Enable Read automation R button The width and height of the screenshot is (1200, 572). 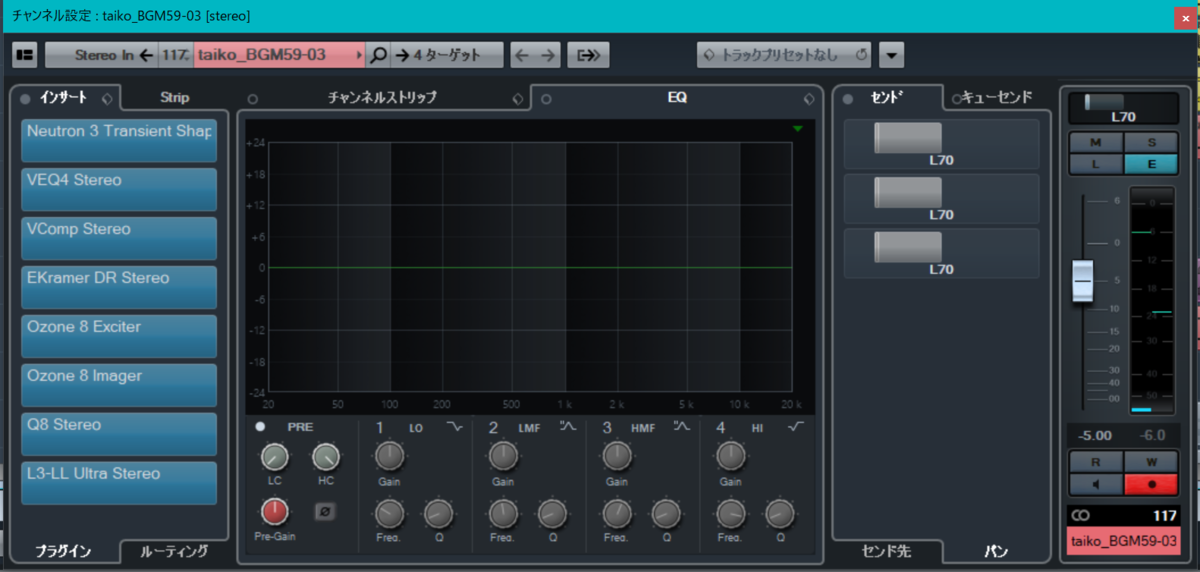[1096, 463]
